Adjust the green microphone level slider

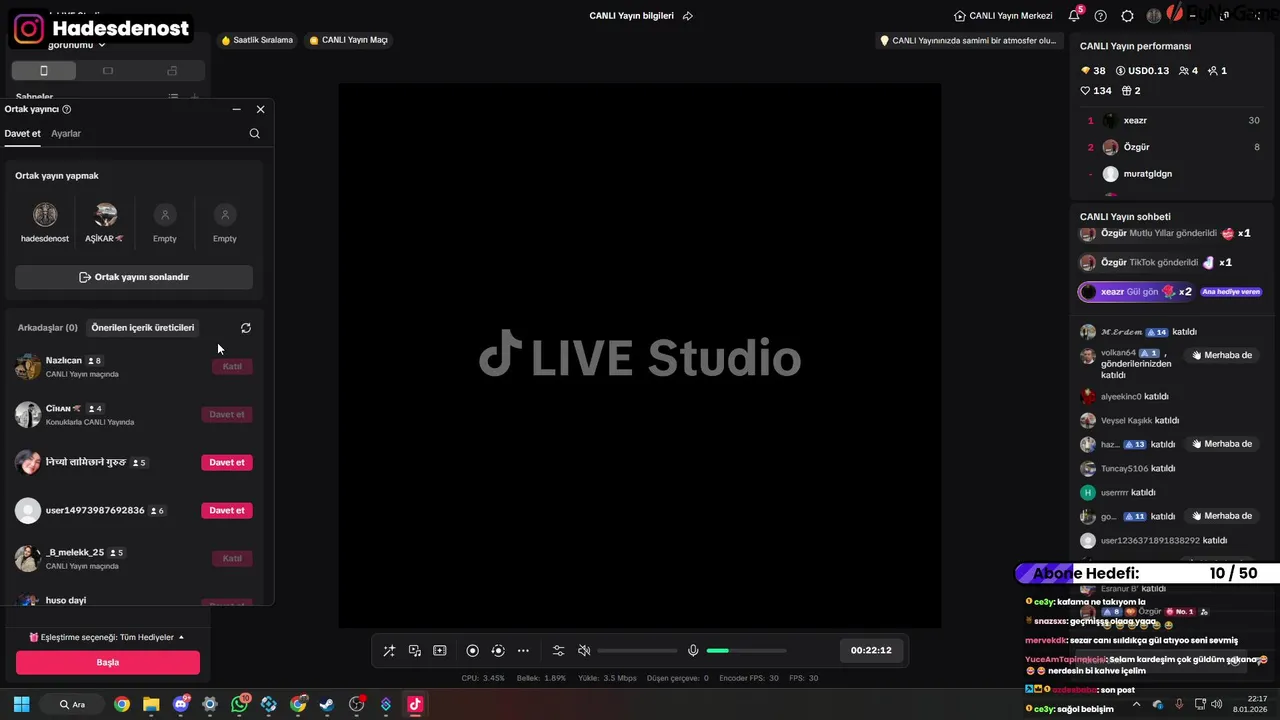746,651
